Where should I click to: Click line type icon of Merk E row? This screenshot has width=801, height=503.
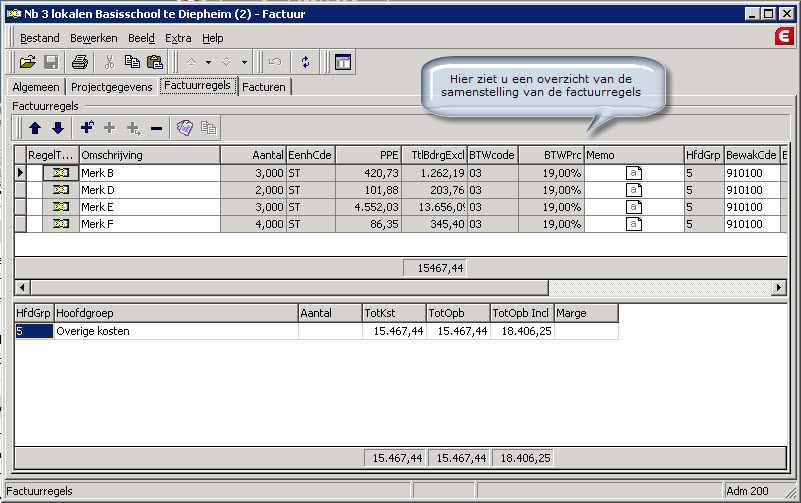60,207
